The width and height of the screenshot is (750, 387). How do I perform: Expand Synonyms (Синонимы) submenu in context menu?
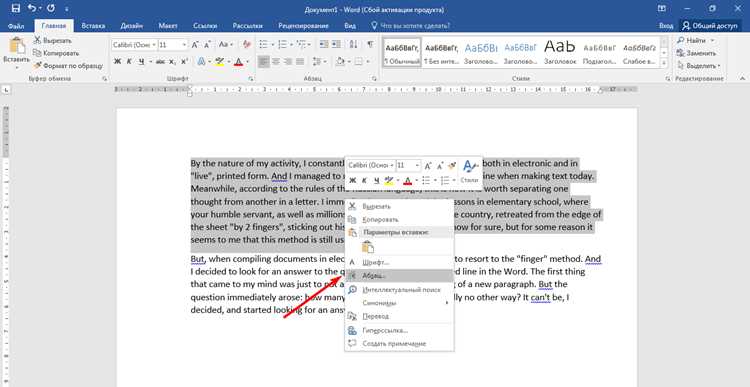[399, 303]
